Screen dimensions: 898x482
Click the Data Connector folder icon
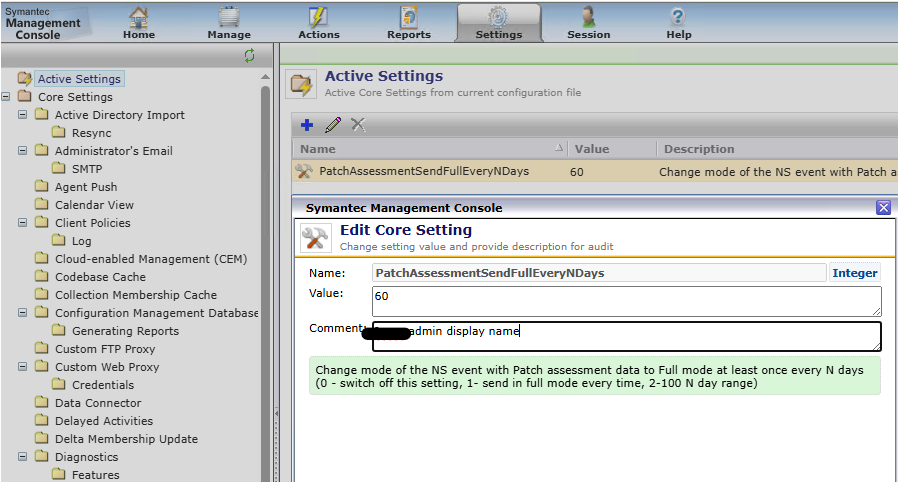coord(41,402)
